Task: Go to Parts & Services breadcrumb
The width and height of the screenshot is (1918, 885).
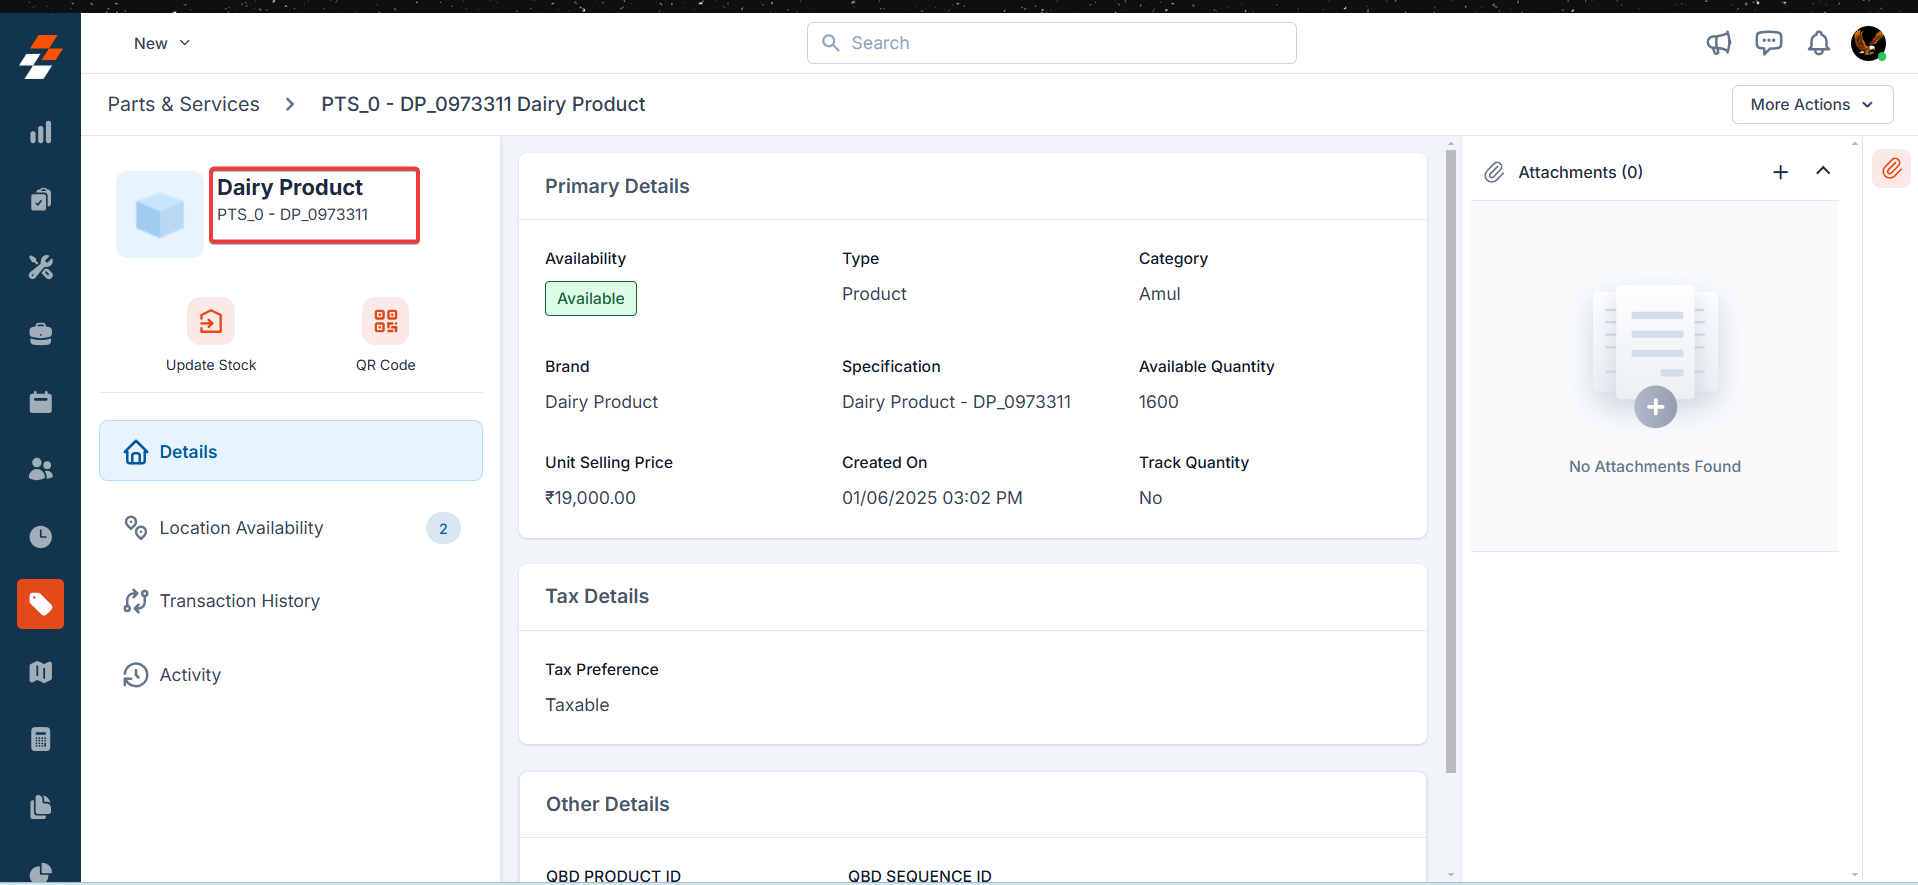Action: pos(183,104)
